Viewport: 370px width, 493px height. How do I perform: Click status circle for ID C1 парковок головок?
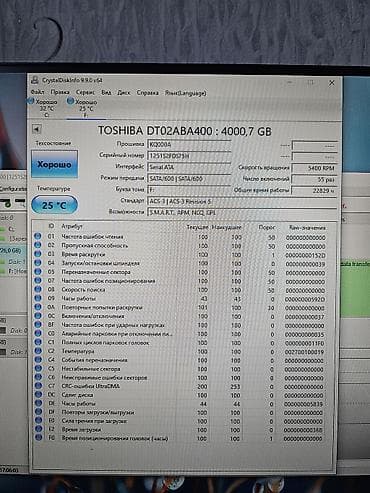(38, 342)
